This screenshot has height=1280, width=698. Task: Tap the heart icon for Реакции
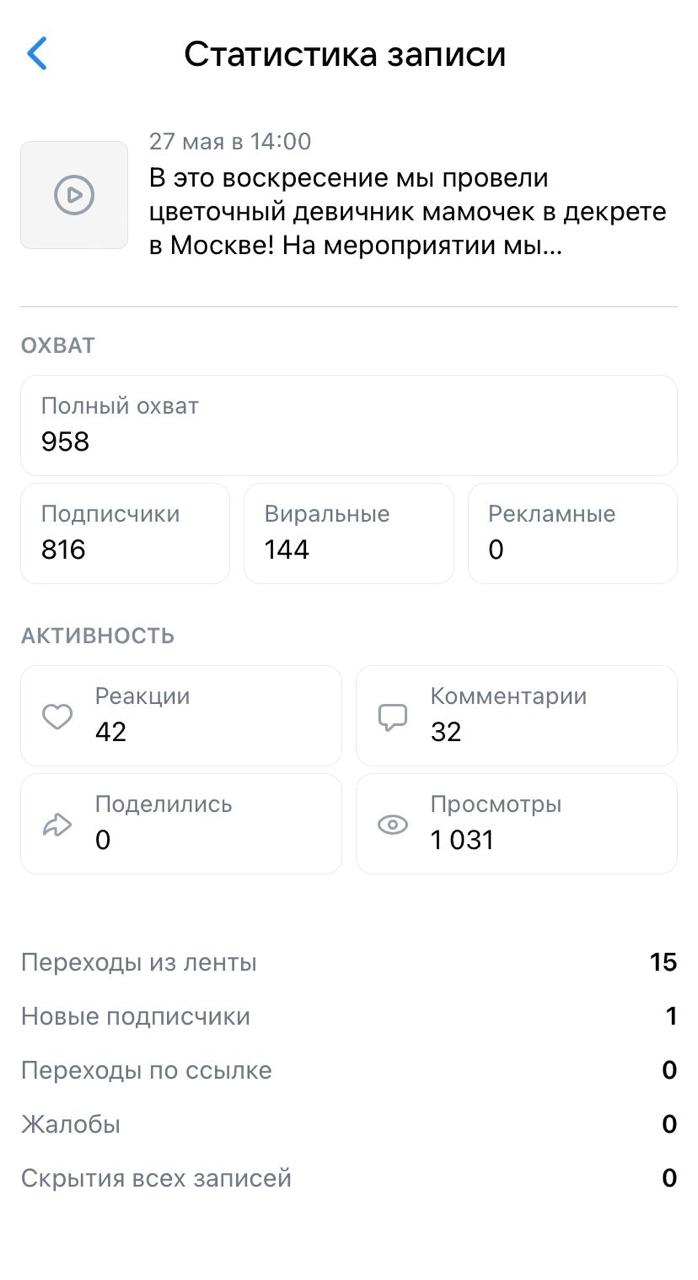(x=57, y=717)
